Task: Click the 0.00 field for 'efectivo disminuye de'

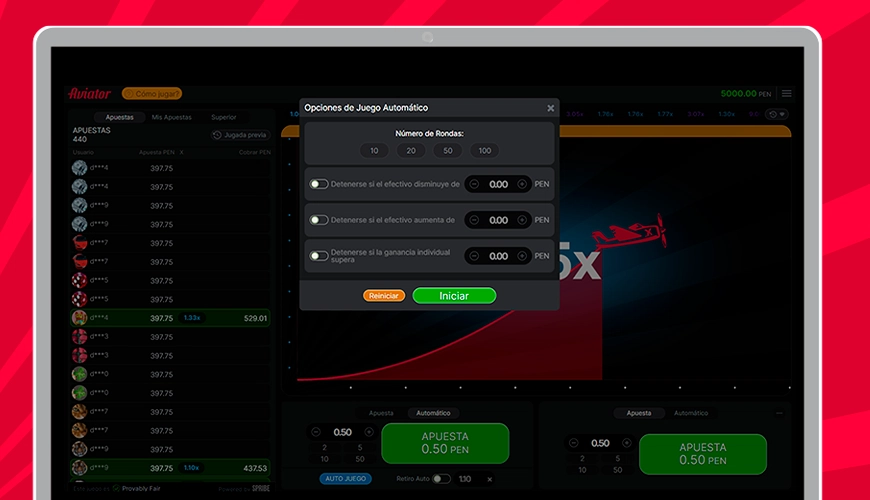Action: pos(498,184)
